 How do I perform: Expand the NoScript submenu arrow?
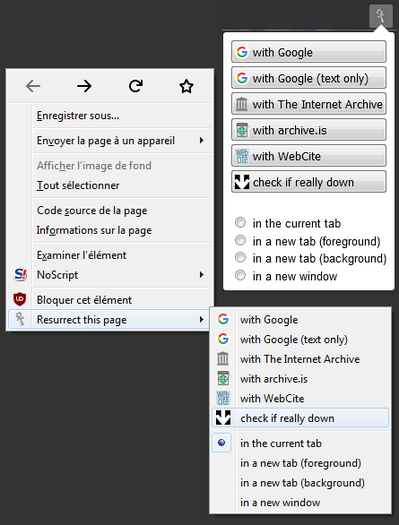pyautogui.click(x=202, y=275)
